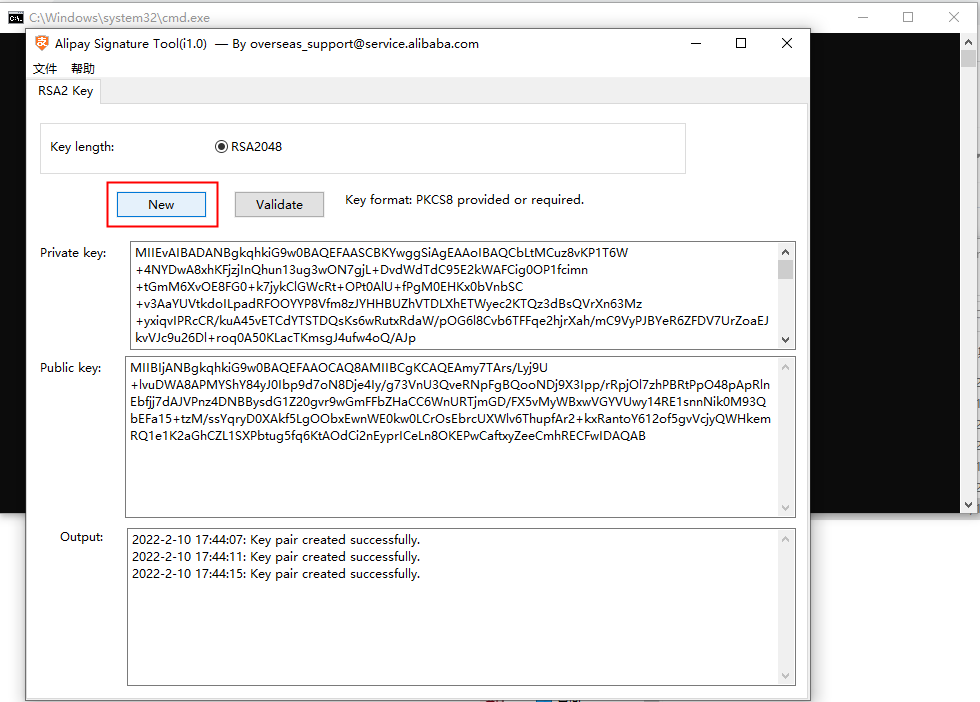Open the 文件 menu
980x702 pixels.
click(x=45, y=68)
